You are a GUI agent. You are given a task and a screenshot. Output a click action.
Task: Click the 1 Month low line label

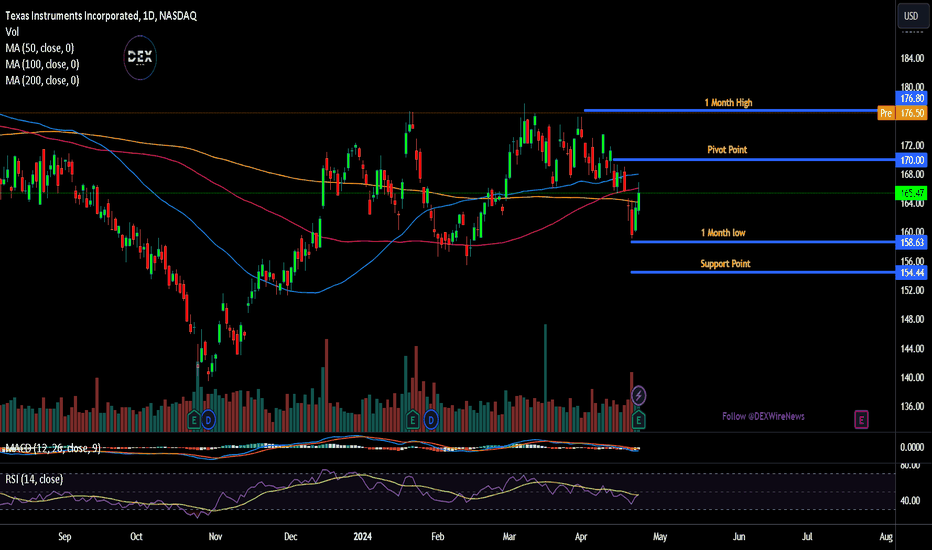click(723, 233)
